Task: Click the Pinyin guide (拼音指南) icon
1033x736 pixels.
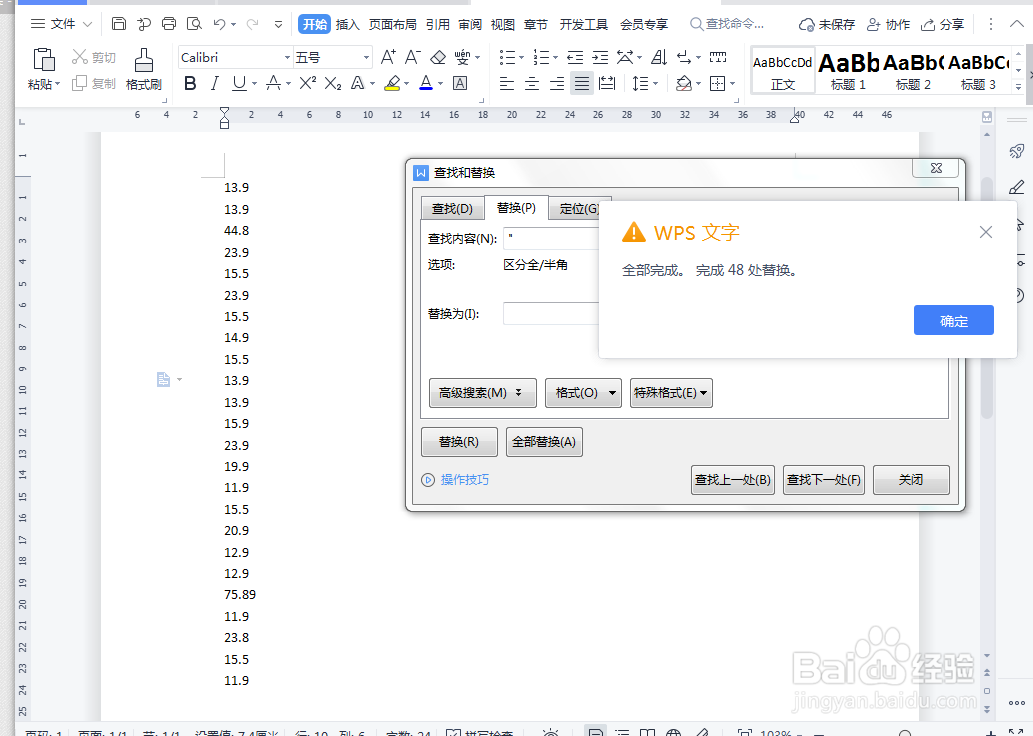Action: point(463,57)
